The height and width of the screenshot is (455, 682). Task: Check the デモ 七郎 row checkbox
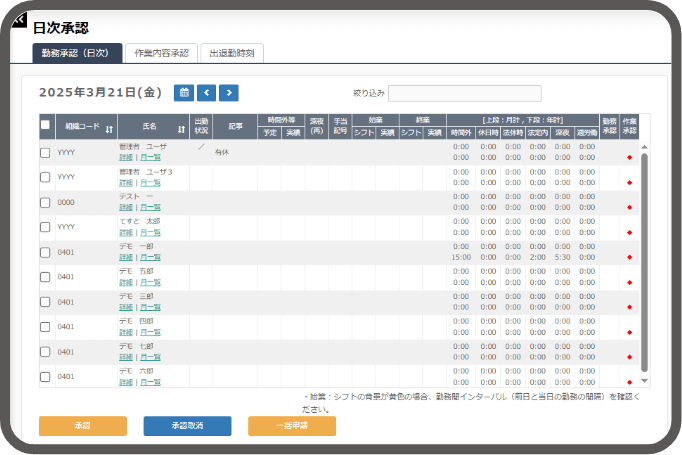tap(45, 352)
